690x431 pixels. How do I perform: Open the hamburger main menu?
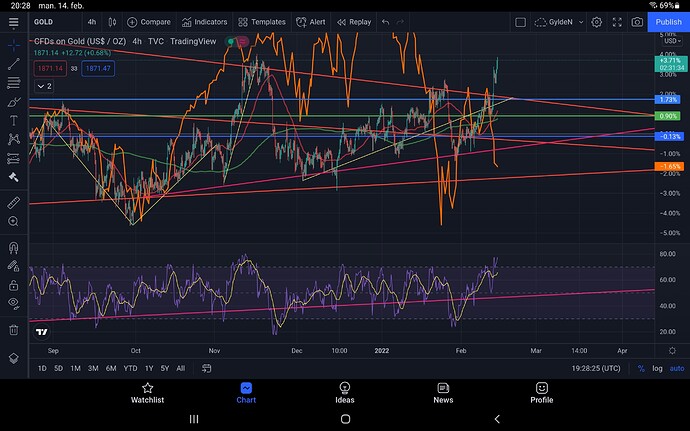click(x=14, y=22)
